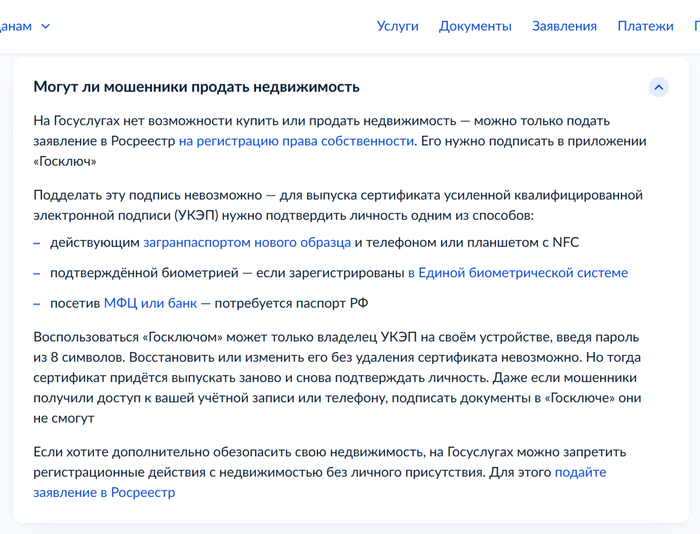Click the truncated «данам» label in the header

click(16, 26)
